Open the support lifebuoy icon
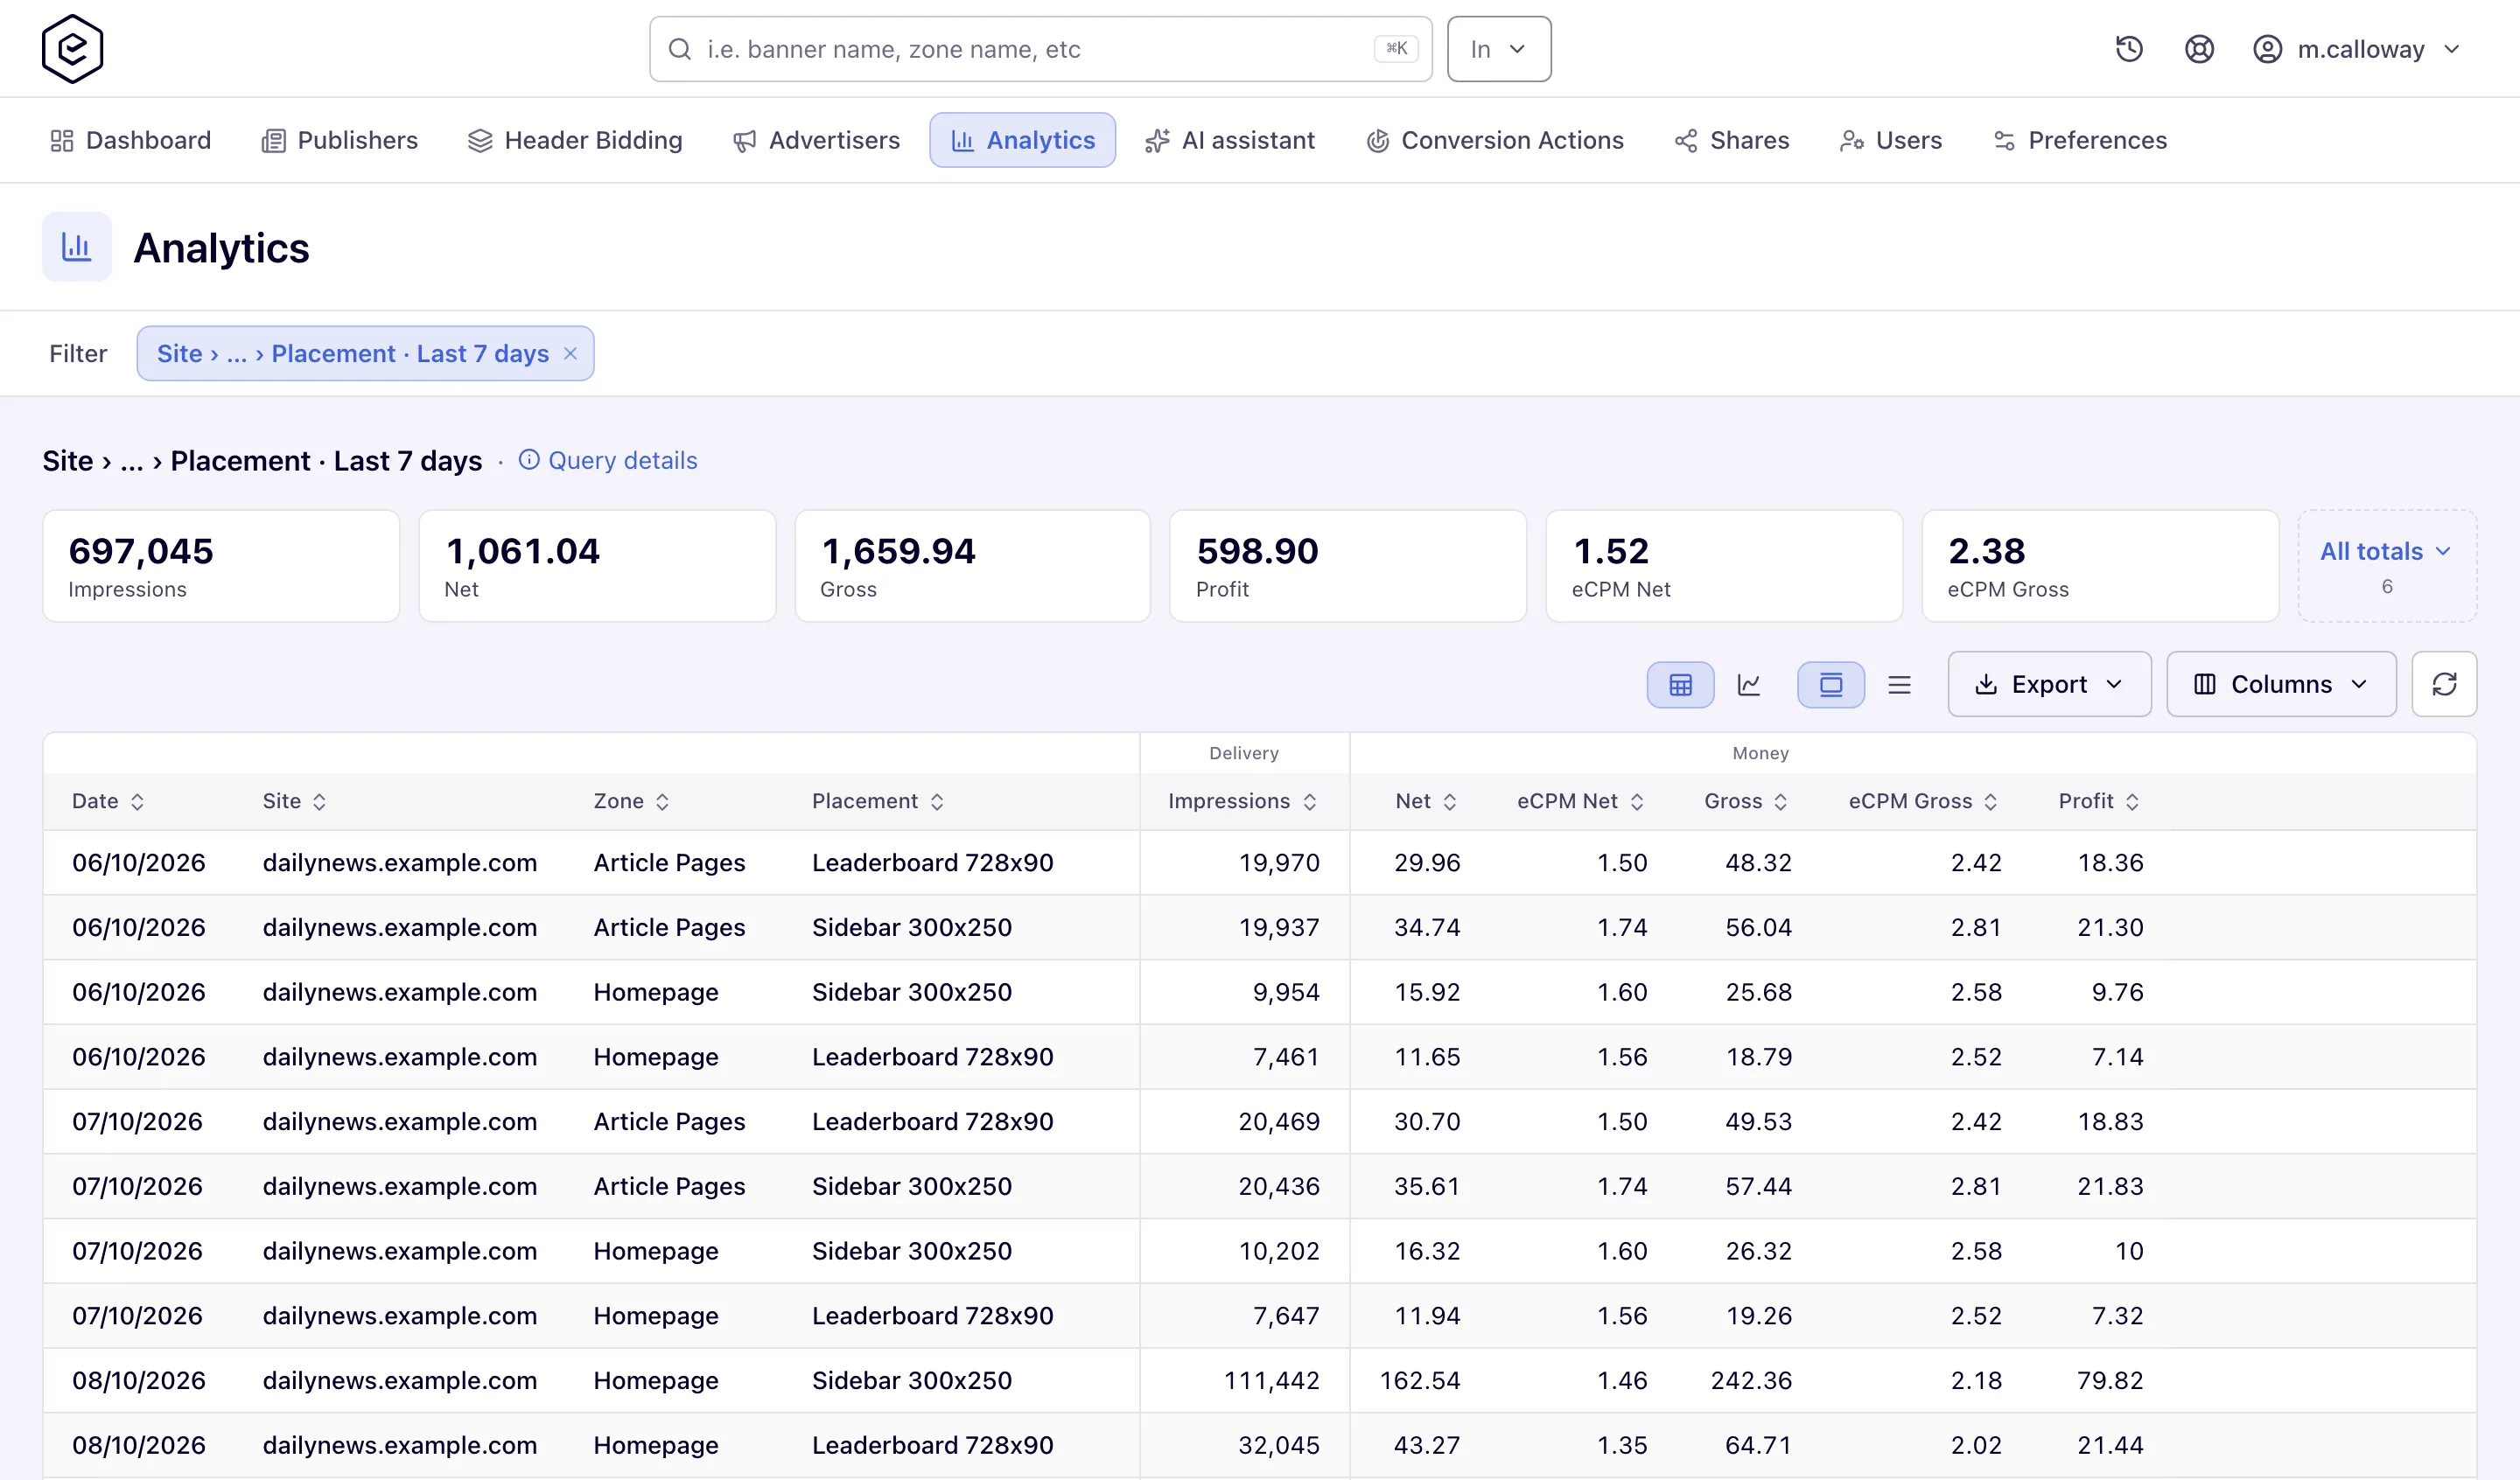The image size is (2520, 1480). point(2199,49)
